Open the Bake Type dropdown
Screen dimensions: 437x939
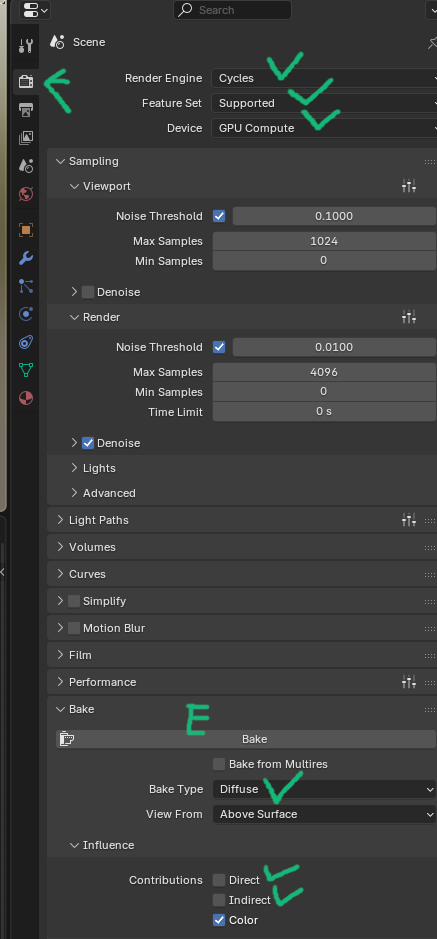pyautogui.click(x=324, y=789)
